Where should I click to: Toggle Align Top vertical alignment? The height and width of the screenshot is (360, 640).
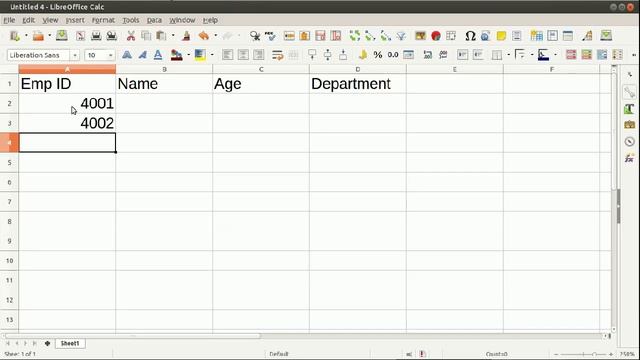click(312, 55)
